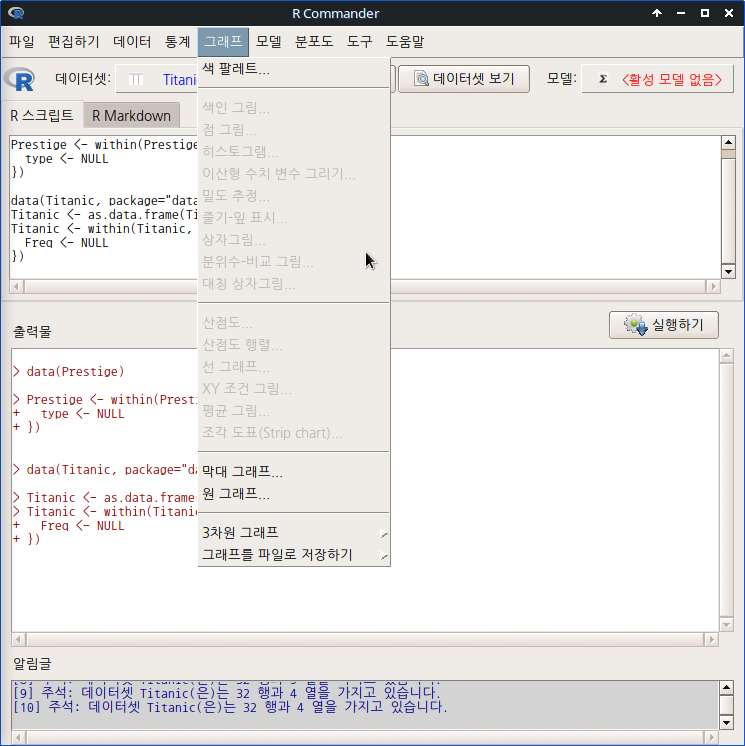The image size is (745, 746).
Task: Open the 분포도 menu
Action: tap(314, 42)
